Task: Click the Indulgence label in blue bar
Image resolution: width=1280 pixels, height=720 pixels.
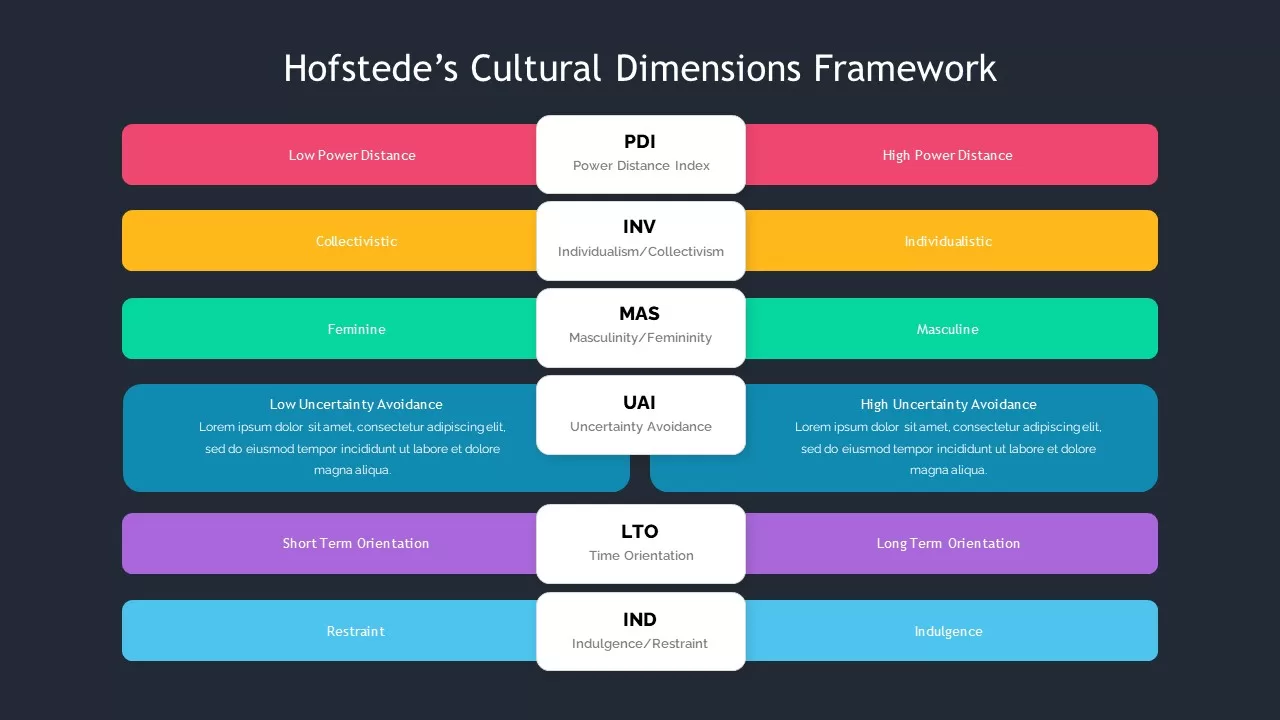Action: (x=948, y=632)
